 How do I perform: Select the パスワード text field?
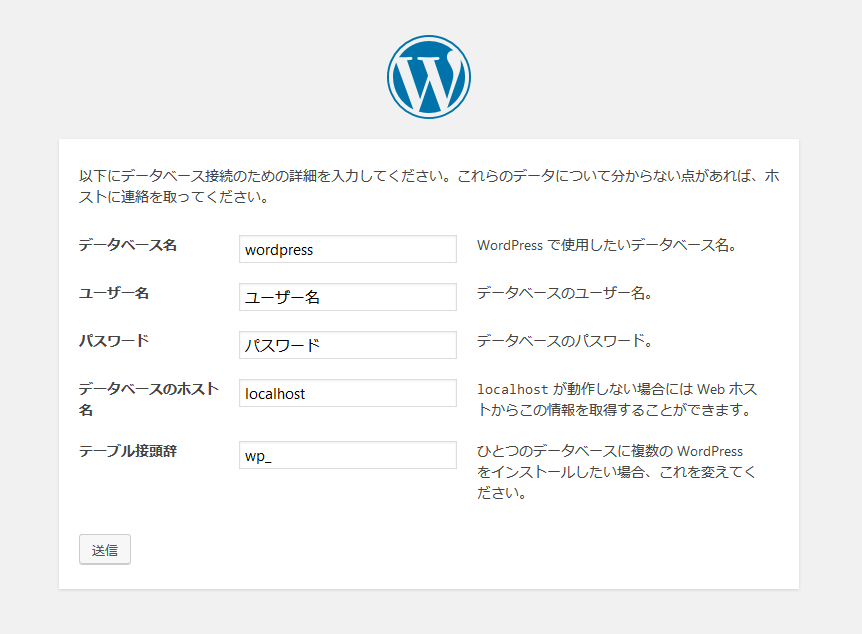click(347, 345)
